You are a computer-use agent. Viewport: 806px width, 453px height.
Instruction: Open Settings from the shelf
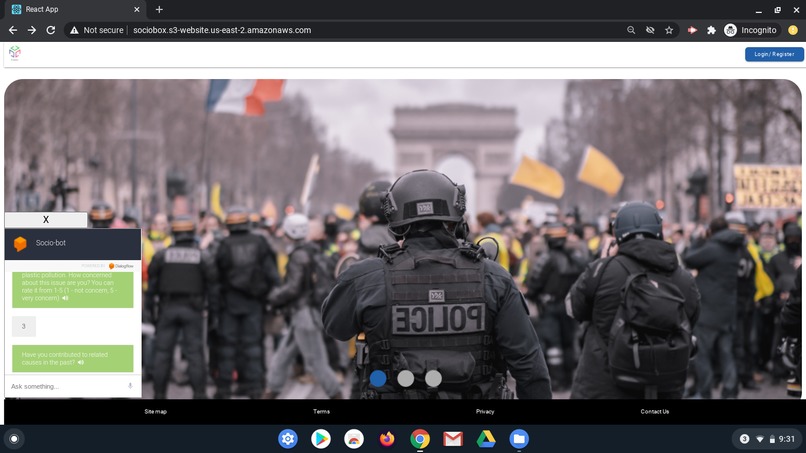point(288,439)
